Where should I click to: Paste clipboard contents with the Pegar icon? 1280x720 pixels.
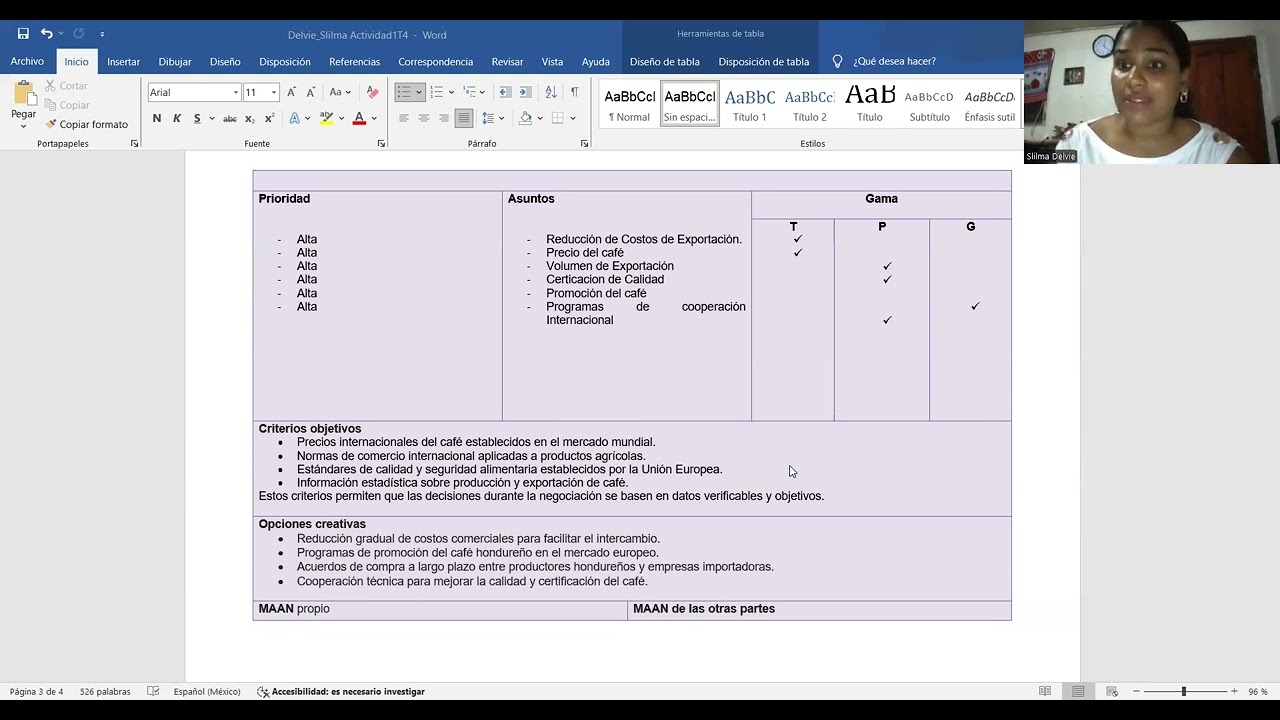point(24,95)
